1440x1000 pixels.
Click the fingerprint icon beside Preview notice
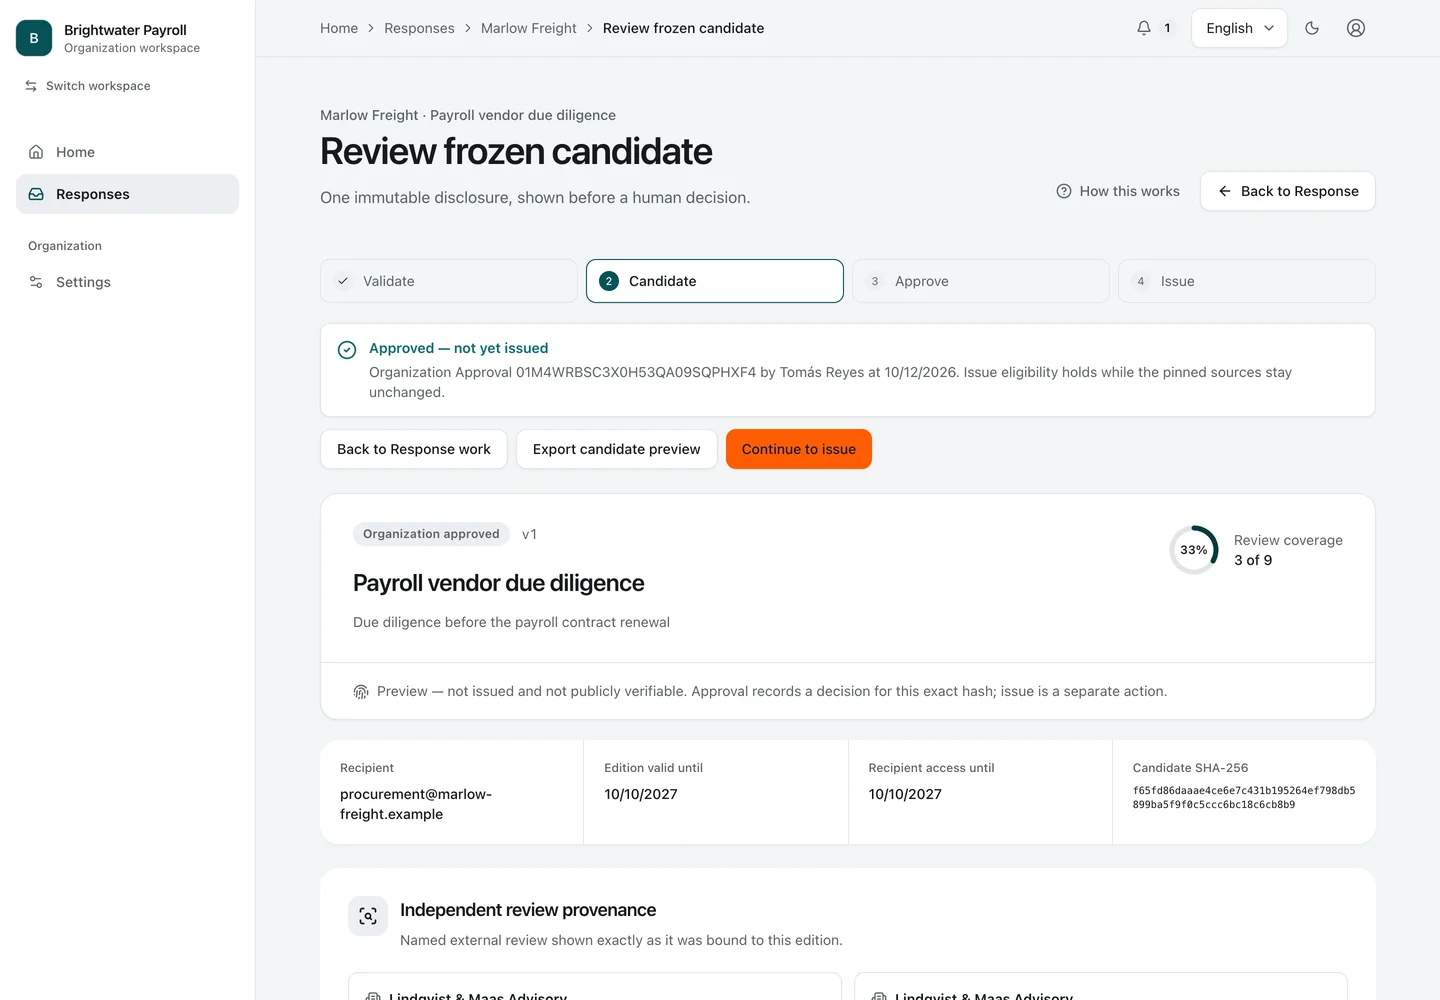[361, 692]
